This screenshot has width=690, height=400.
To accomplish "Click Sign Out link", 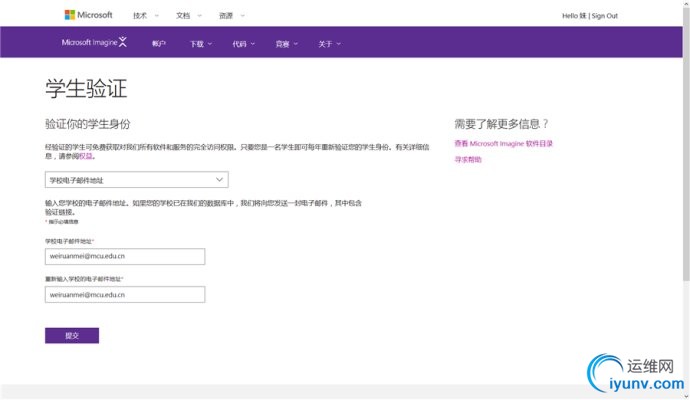I will (x=605, y=16).
